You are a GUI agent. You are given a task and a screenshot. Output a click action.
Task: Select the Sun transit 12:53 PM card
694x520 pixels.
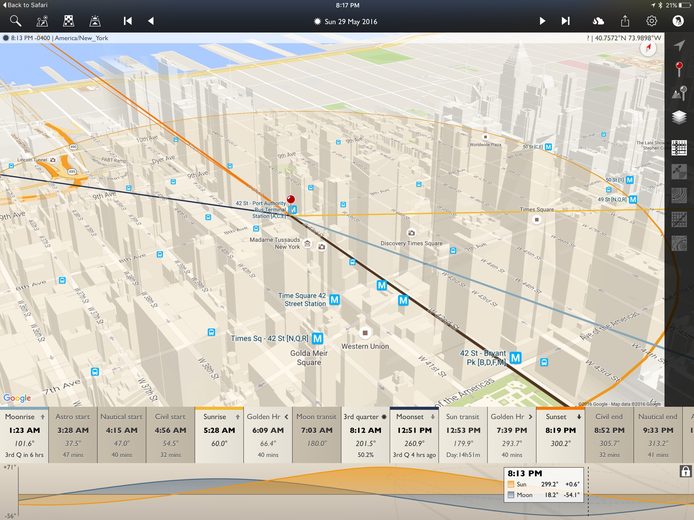pos(463,435)
